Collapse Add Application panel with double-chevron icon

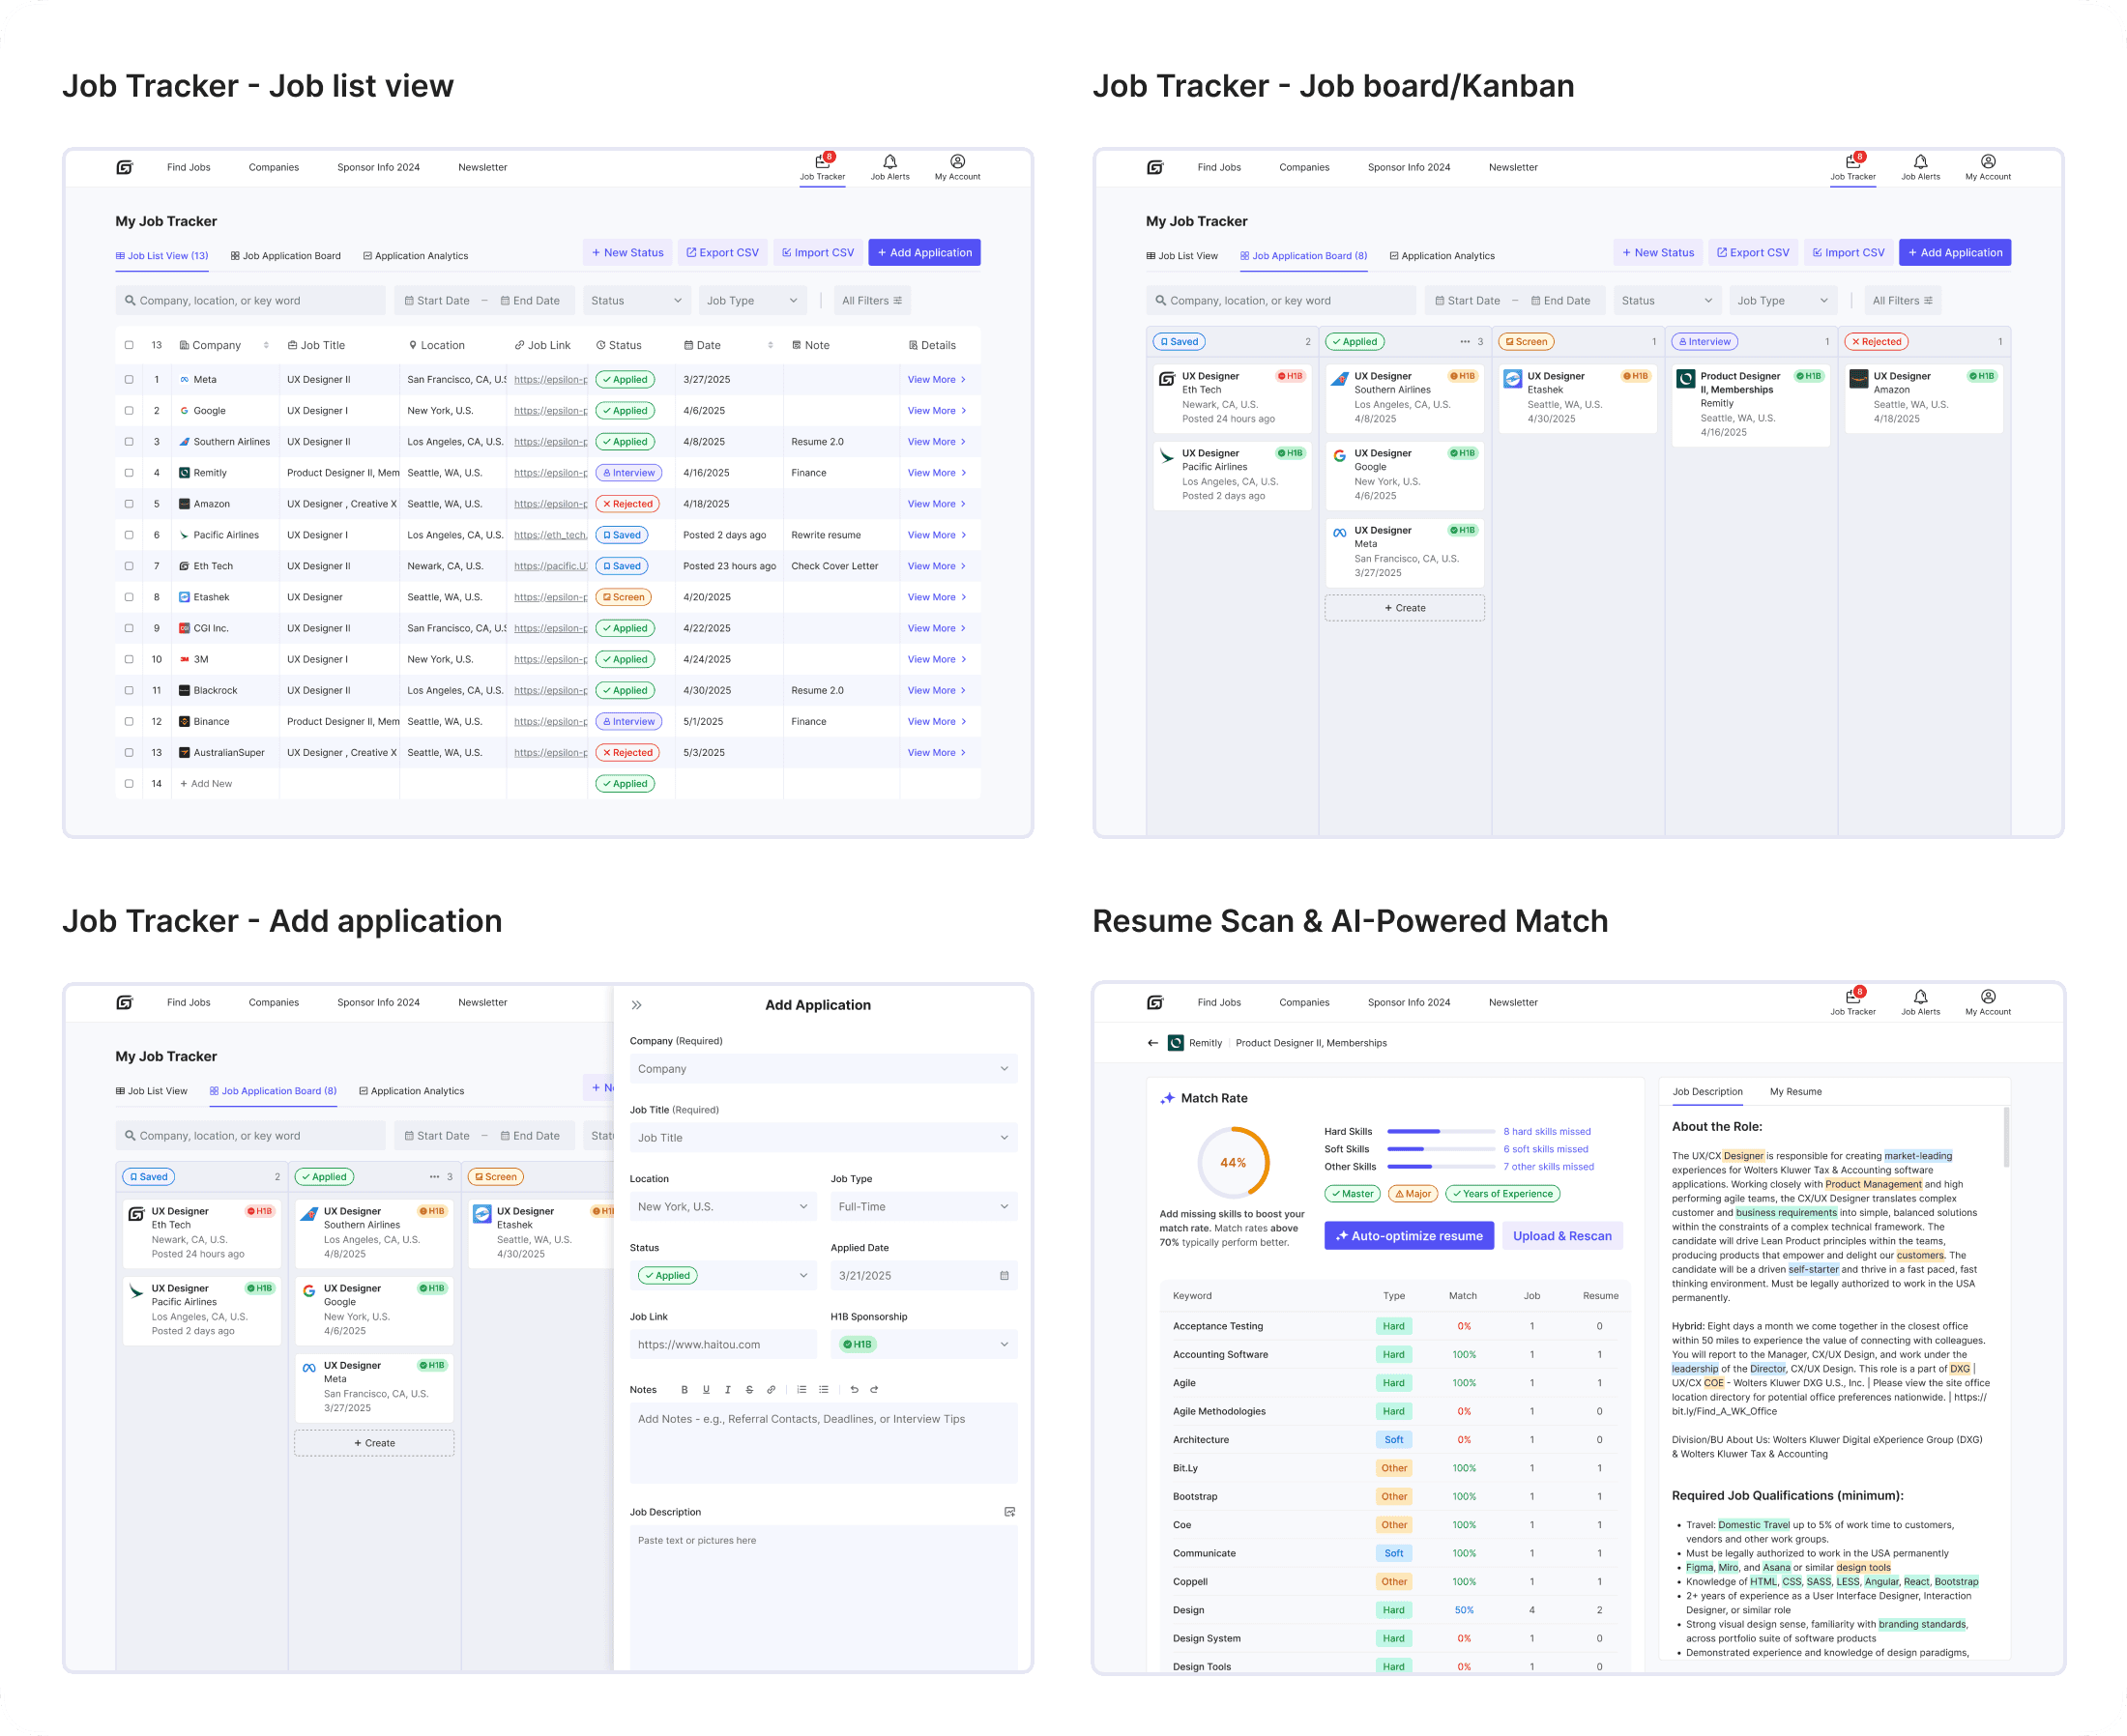pyautogui.click(x=637, y=1005)
